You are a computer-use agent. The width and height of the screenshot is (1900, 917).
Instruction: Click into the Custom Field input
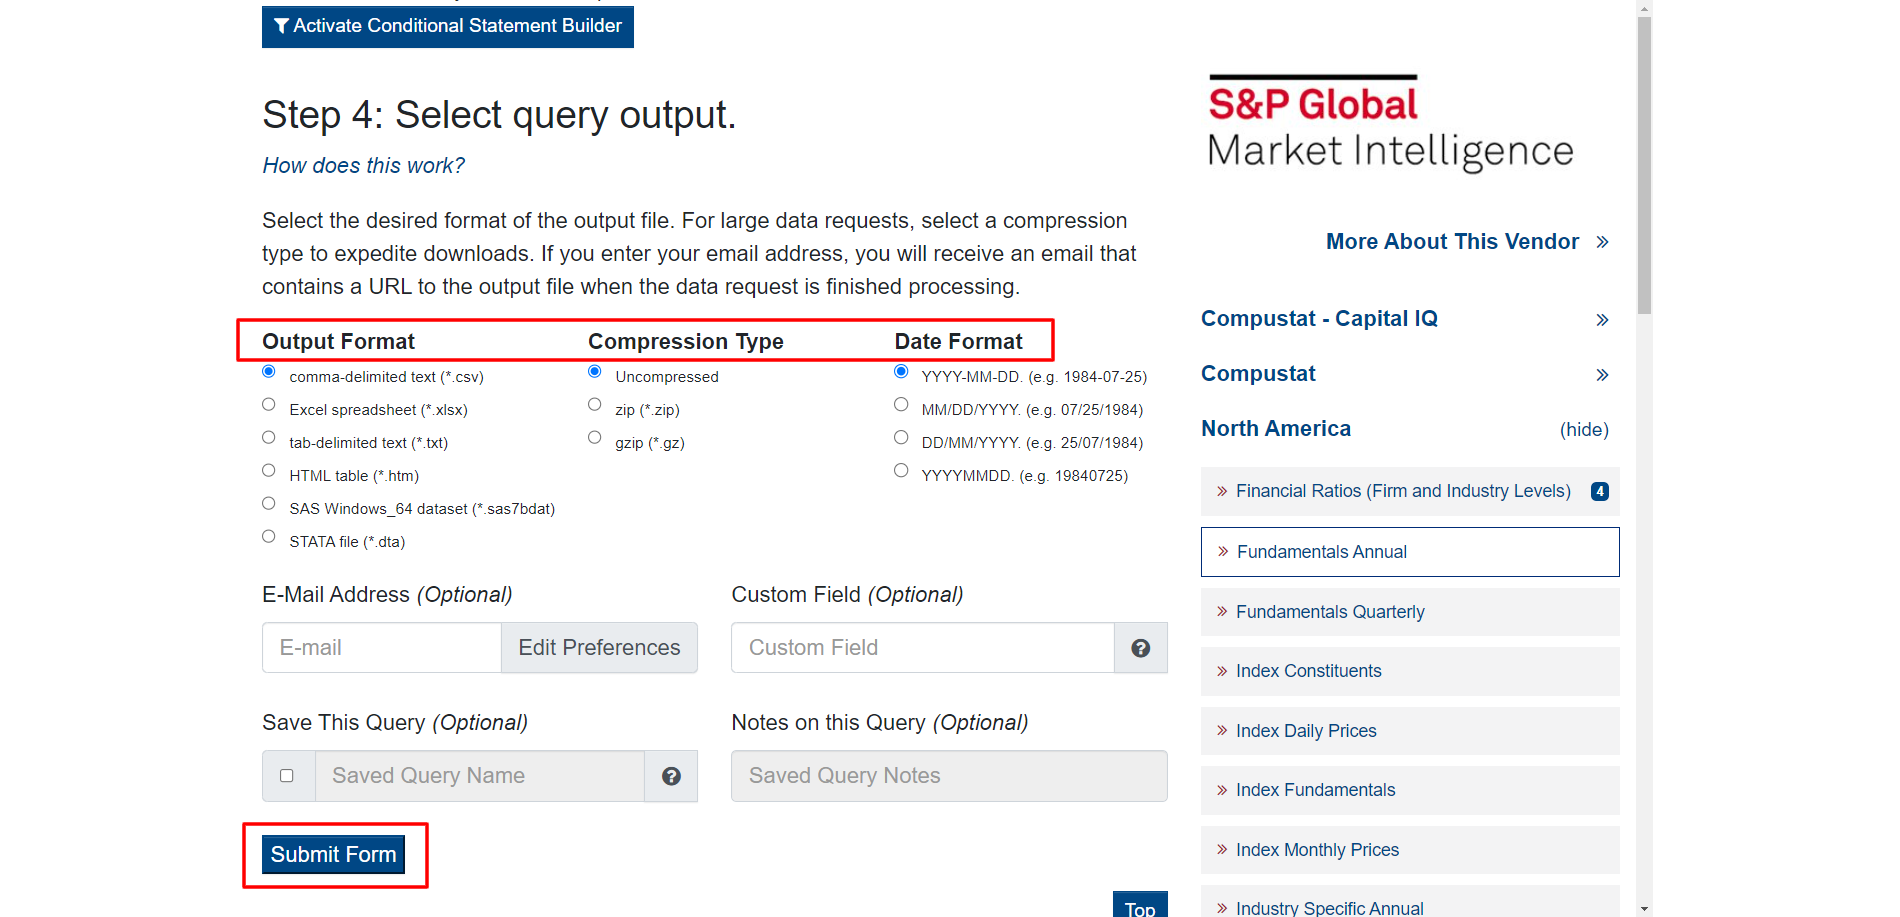tap(923, 648)
